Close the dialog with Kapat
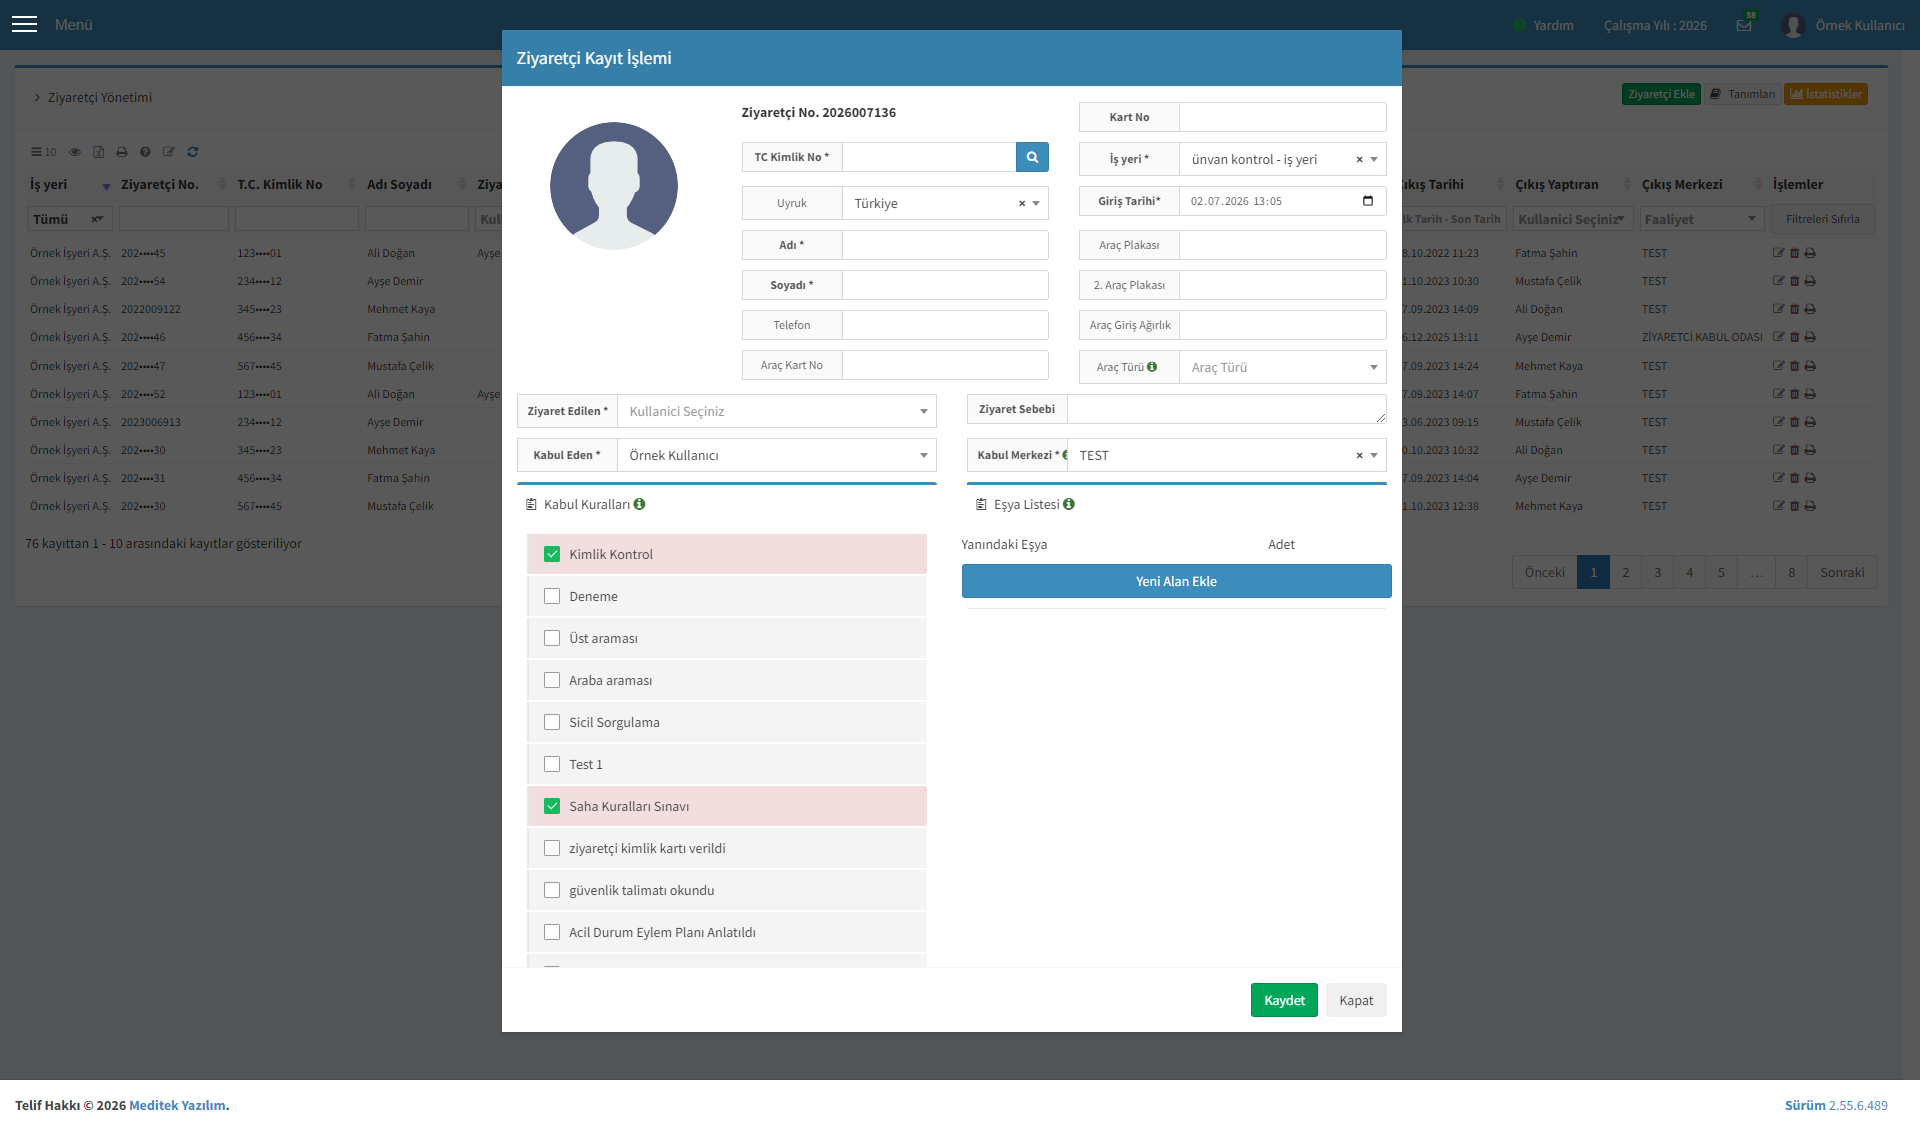Screen dimensions: 1920x1130 click(x=1356, y=1000)
